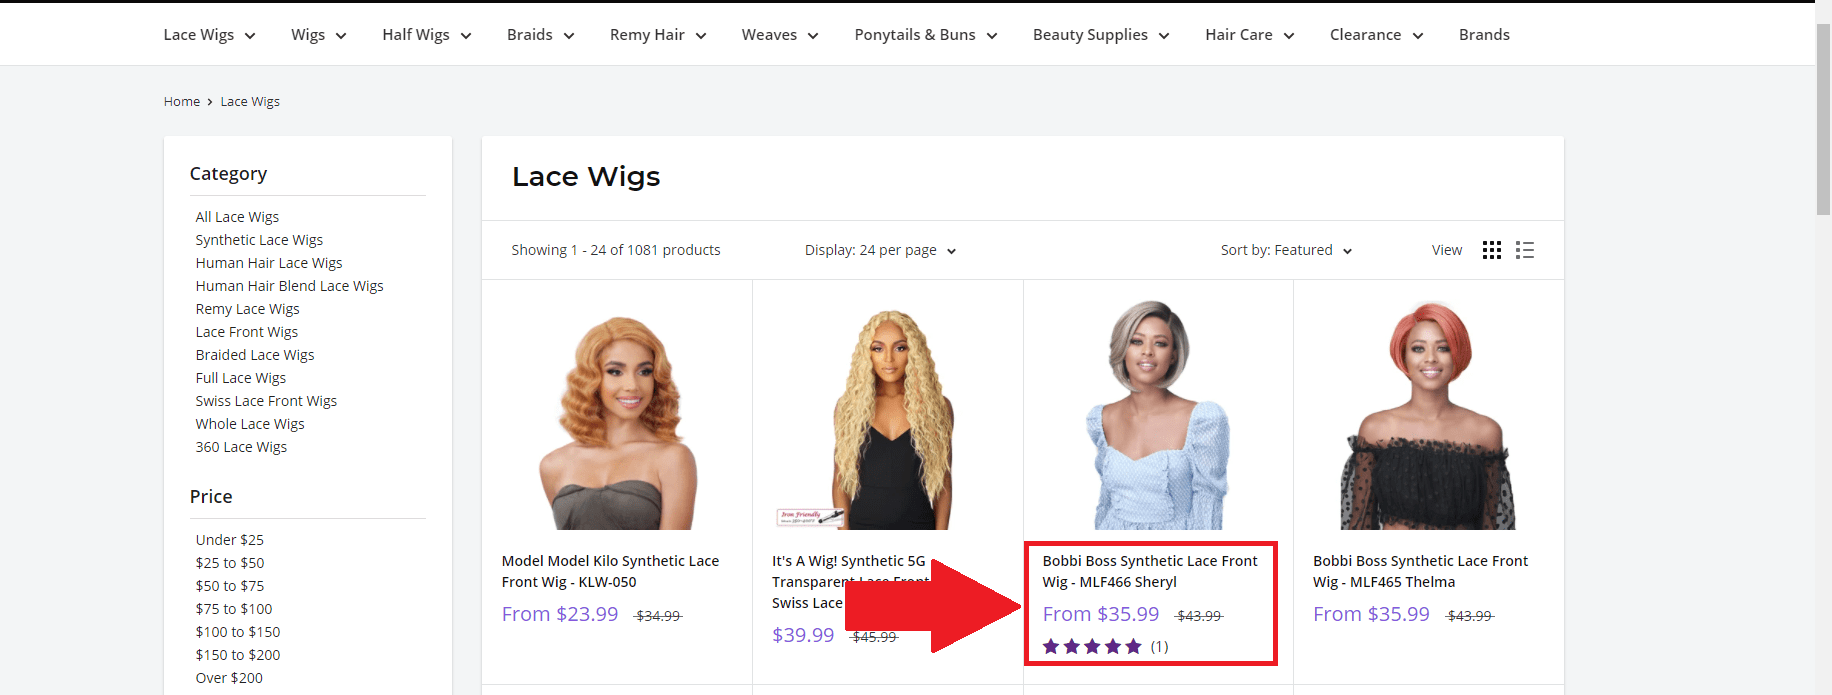Viewport: 1832px width, 695px height.
Task: Filter price $50 to $75
Action: [x=230, y=586]
